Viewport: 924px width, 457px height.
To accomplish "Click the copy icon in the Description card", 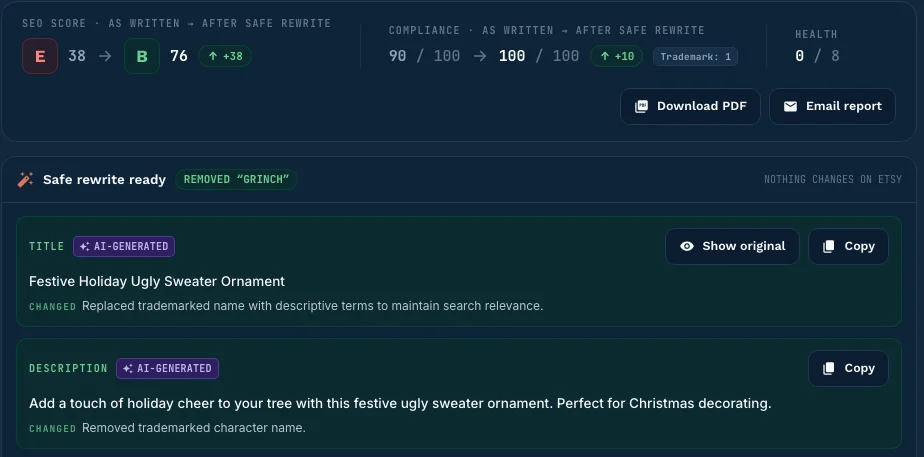I will pyautogui.click(x=829, y=368).
